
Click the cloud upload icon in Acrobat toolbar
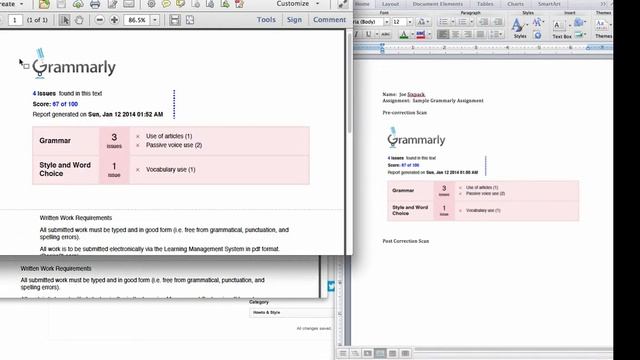click(78, 4)
